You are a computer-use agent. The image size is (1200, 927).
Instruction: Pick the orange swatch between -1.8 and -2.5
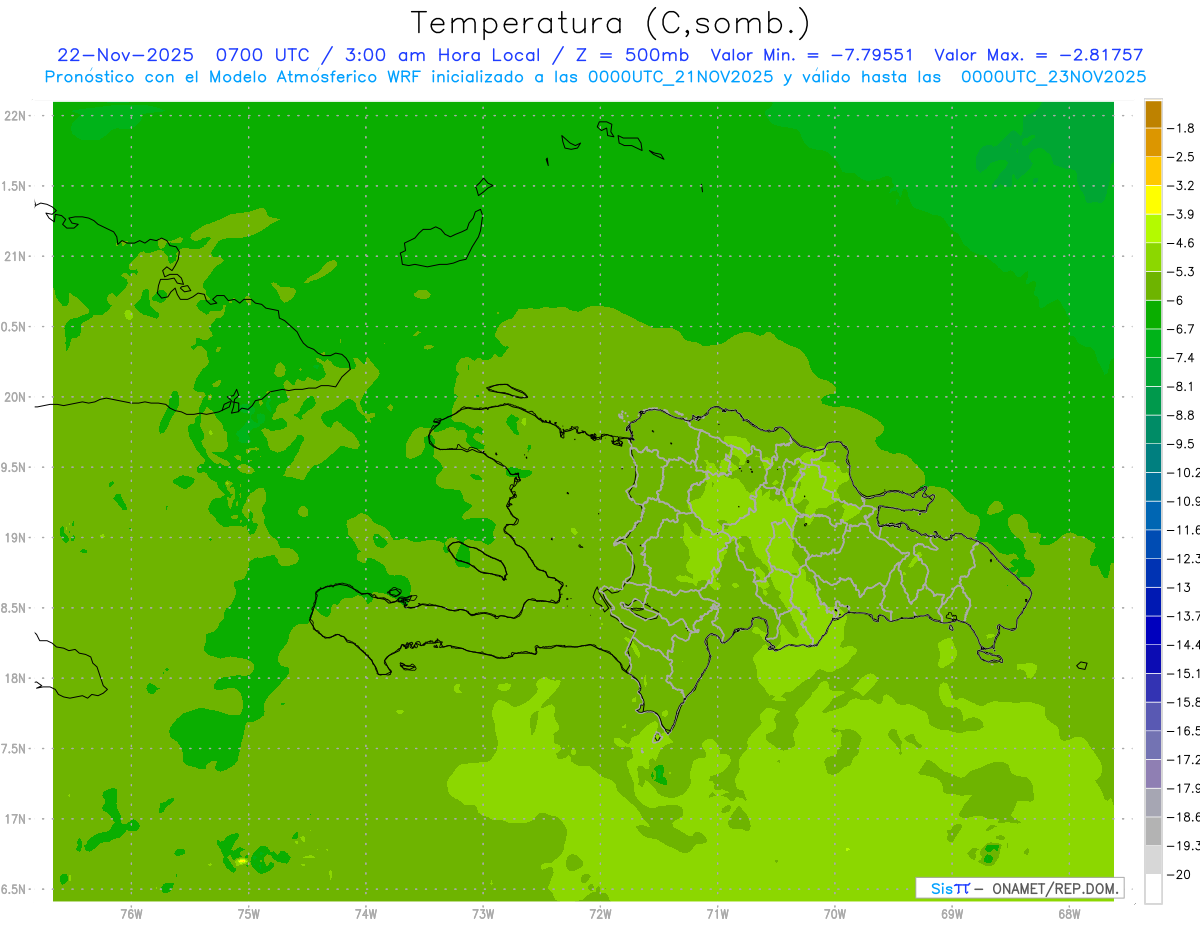(1153, 143)
